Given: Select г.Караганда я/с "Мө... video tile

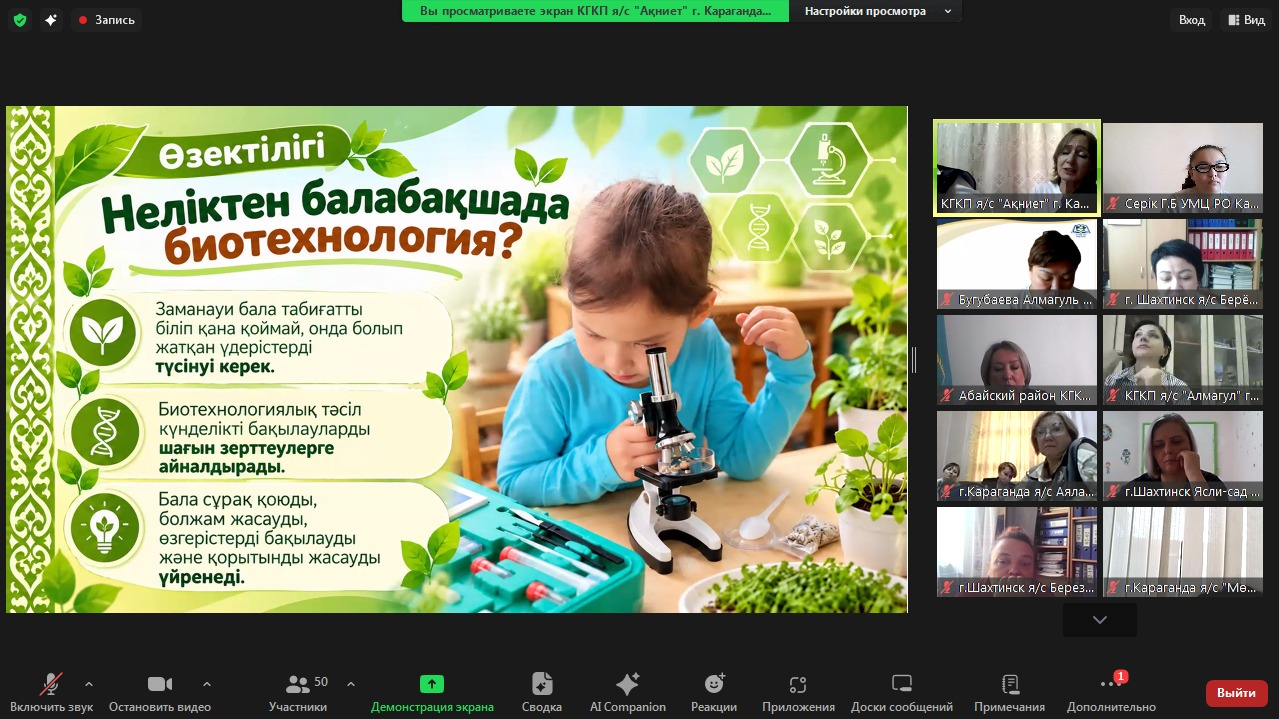Looking at the screenshot, I should tap(1183, 552).
